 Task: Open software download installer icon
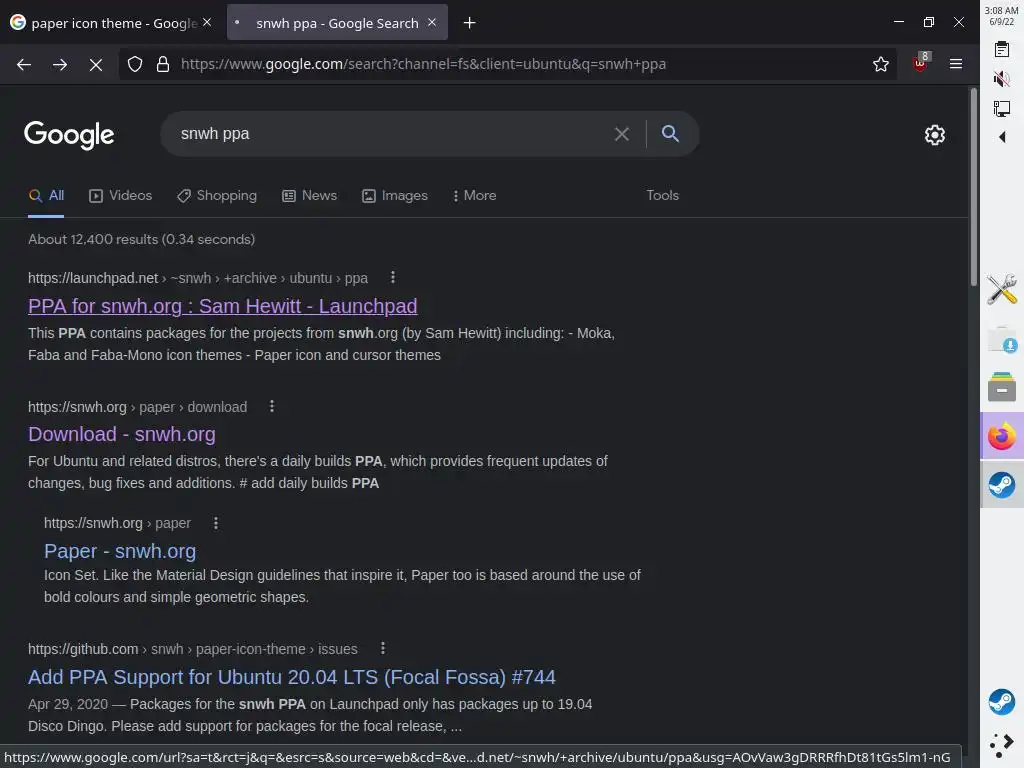1002,340
